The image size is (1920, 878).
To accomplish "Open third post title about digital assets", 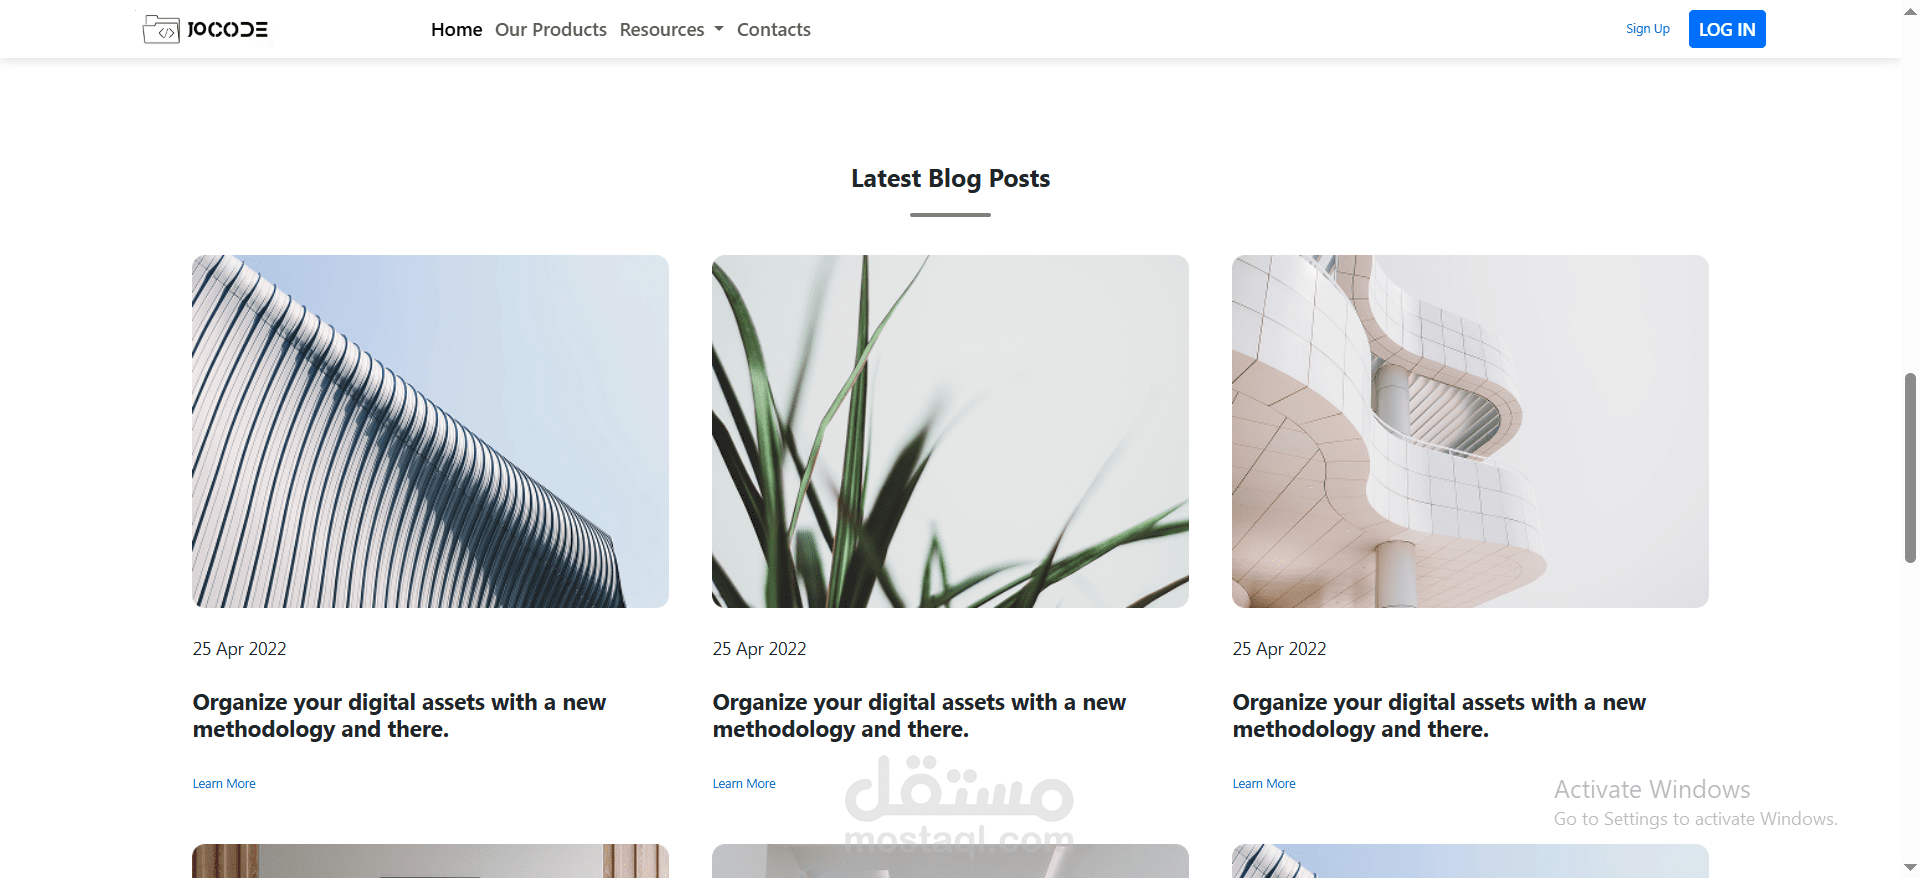I will tap(1439, 716).
